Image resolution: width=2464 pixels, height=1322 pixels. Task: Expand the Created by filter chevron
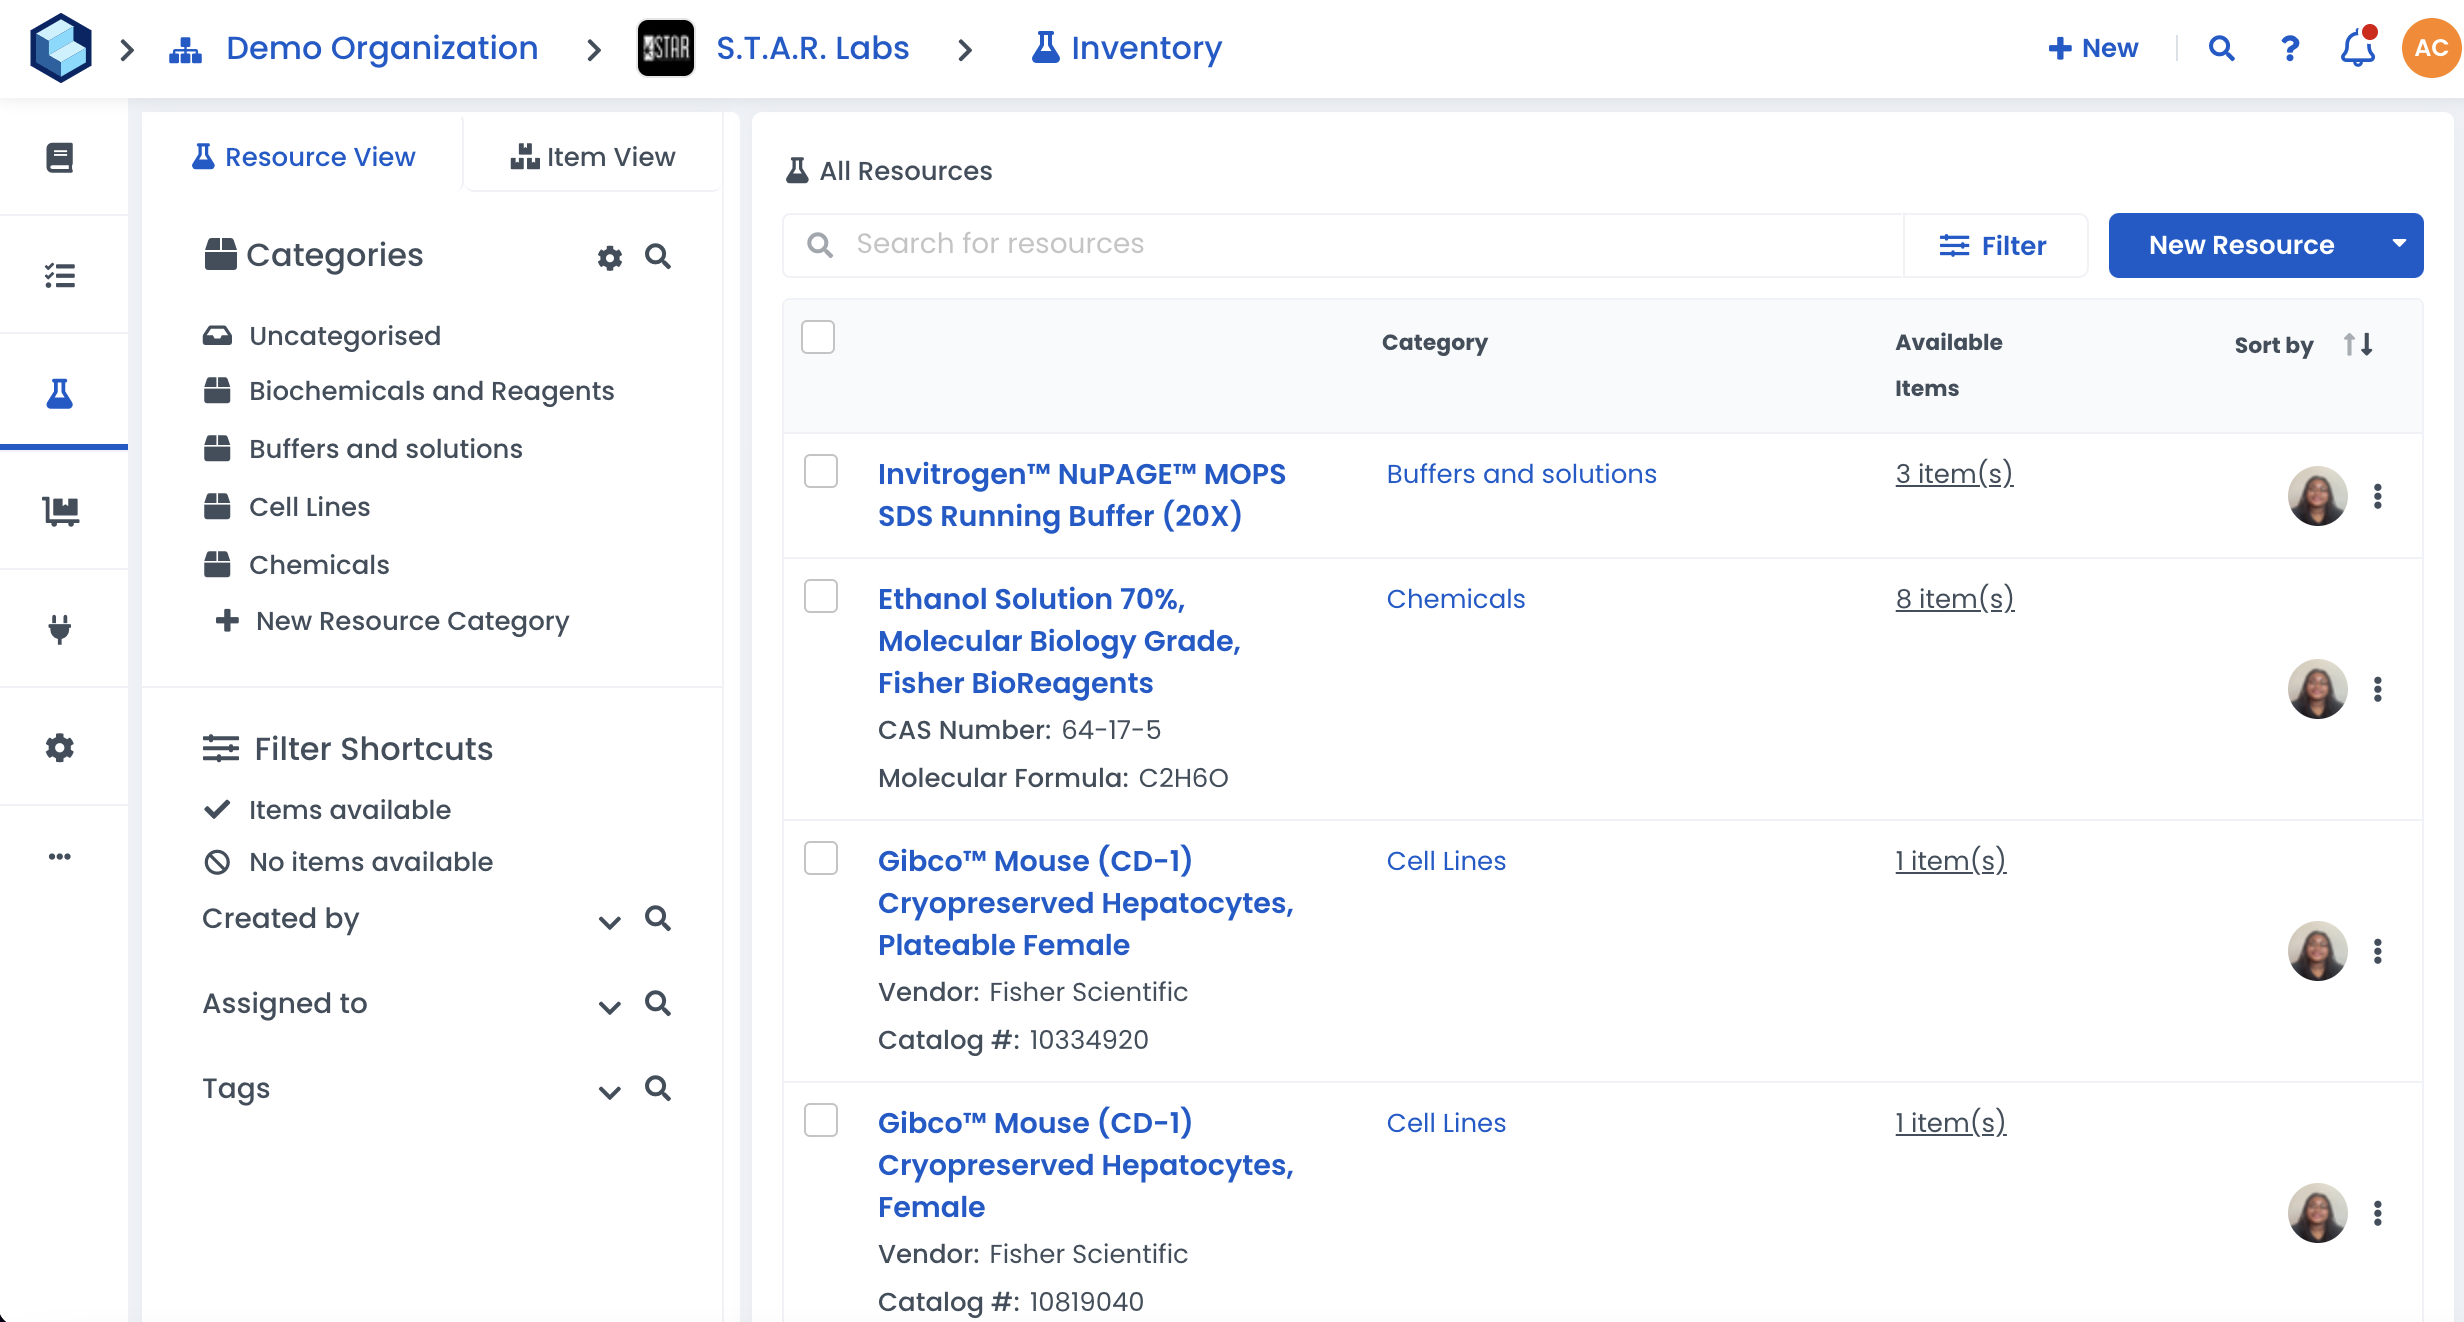(x=609, y=921)
